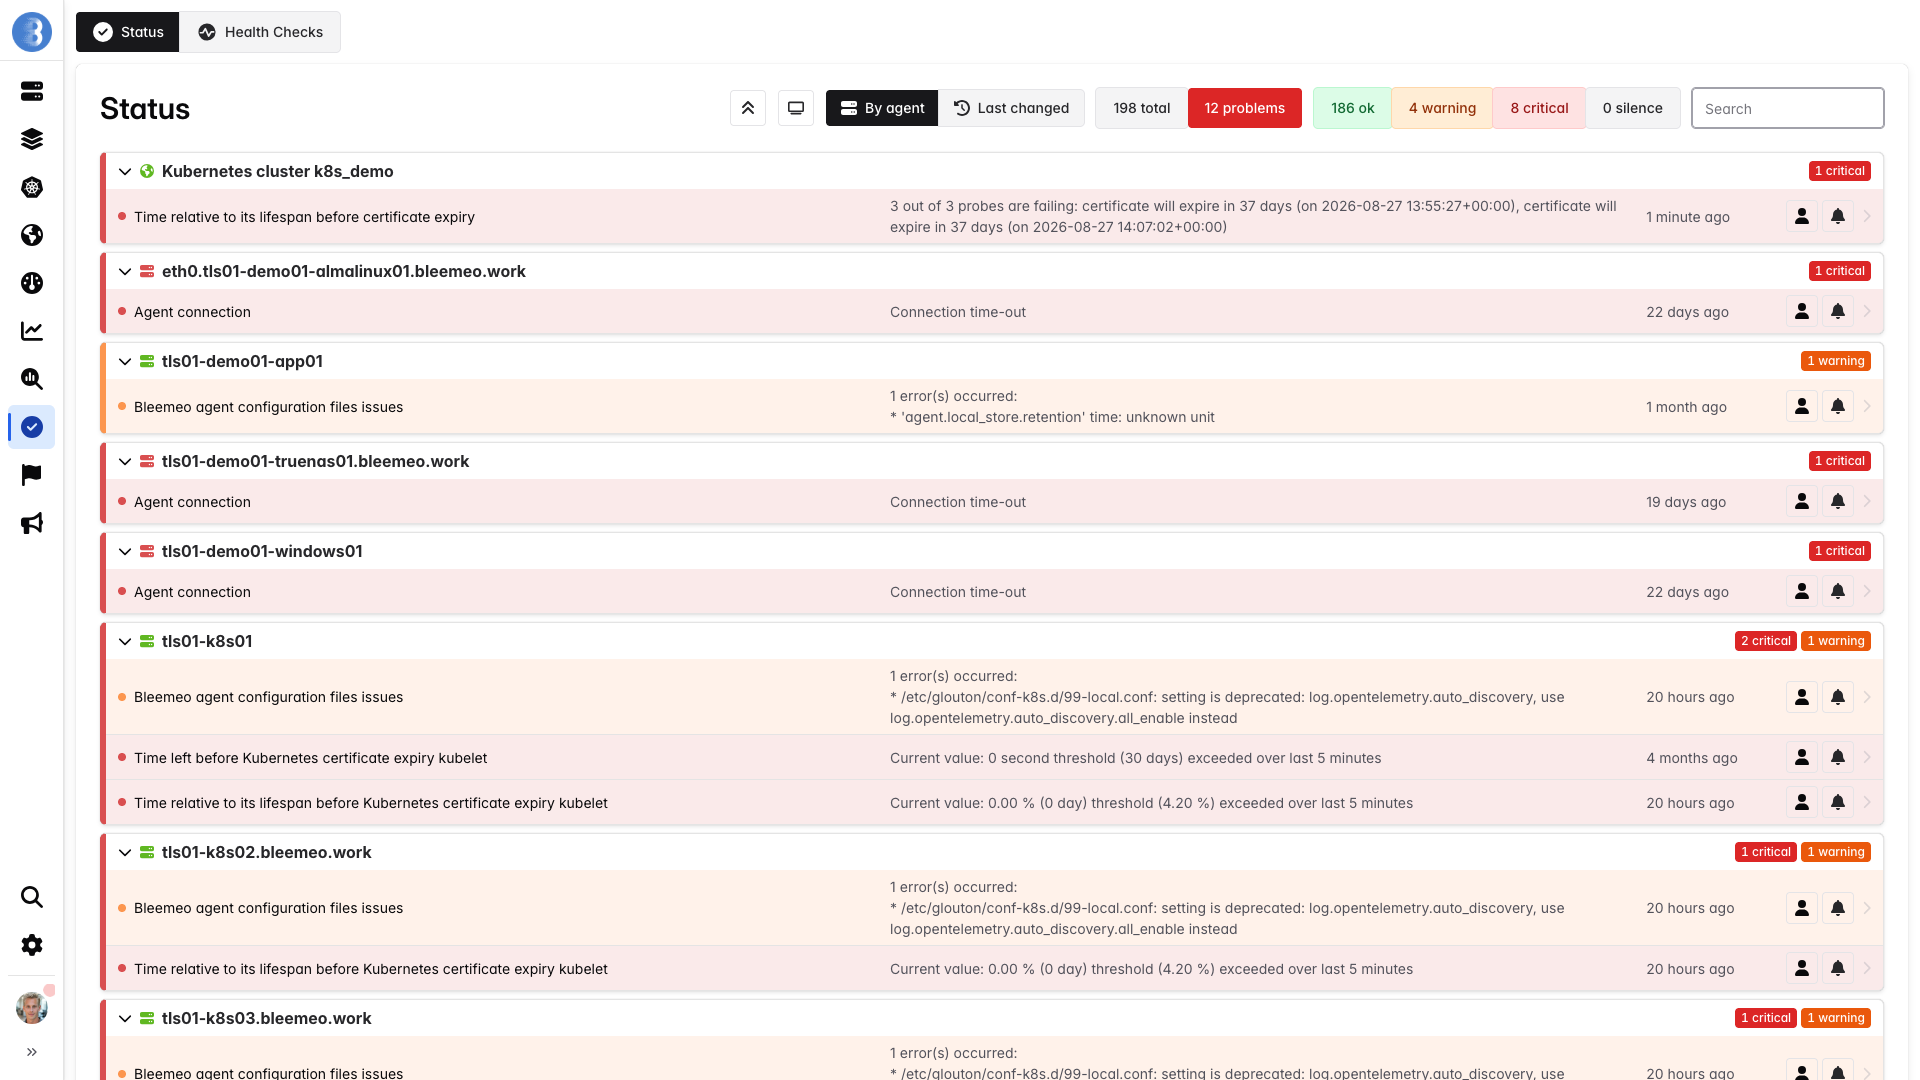Collapse tls01-demo01-truenas01 group
The height and width of the screenshot is (1080, 1920).
125,462
